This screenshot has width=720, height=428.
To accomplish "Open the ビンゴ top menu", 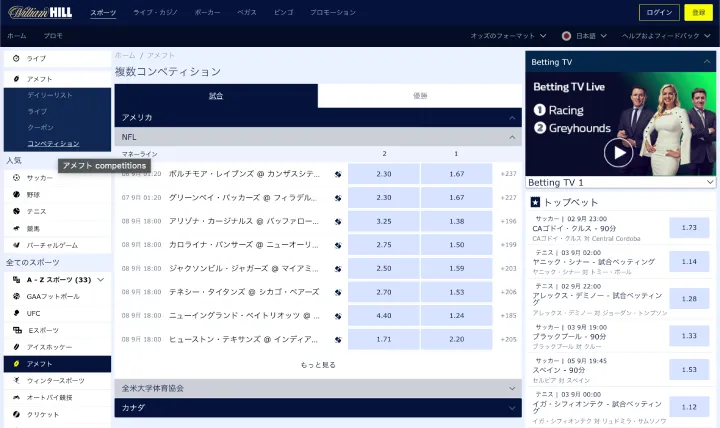I will point(283,12).
